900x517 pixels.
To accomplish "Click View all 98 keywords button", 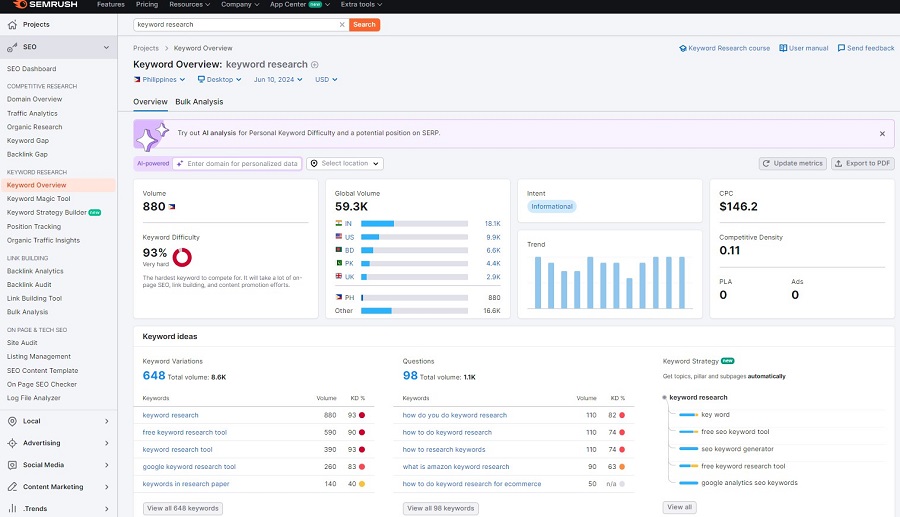I will coord(441,508).
